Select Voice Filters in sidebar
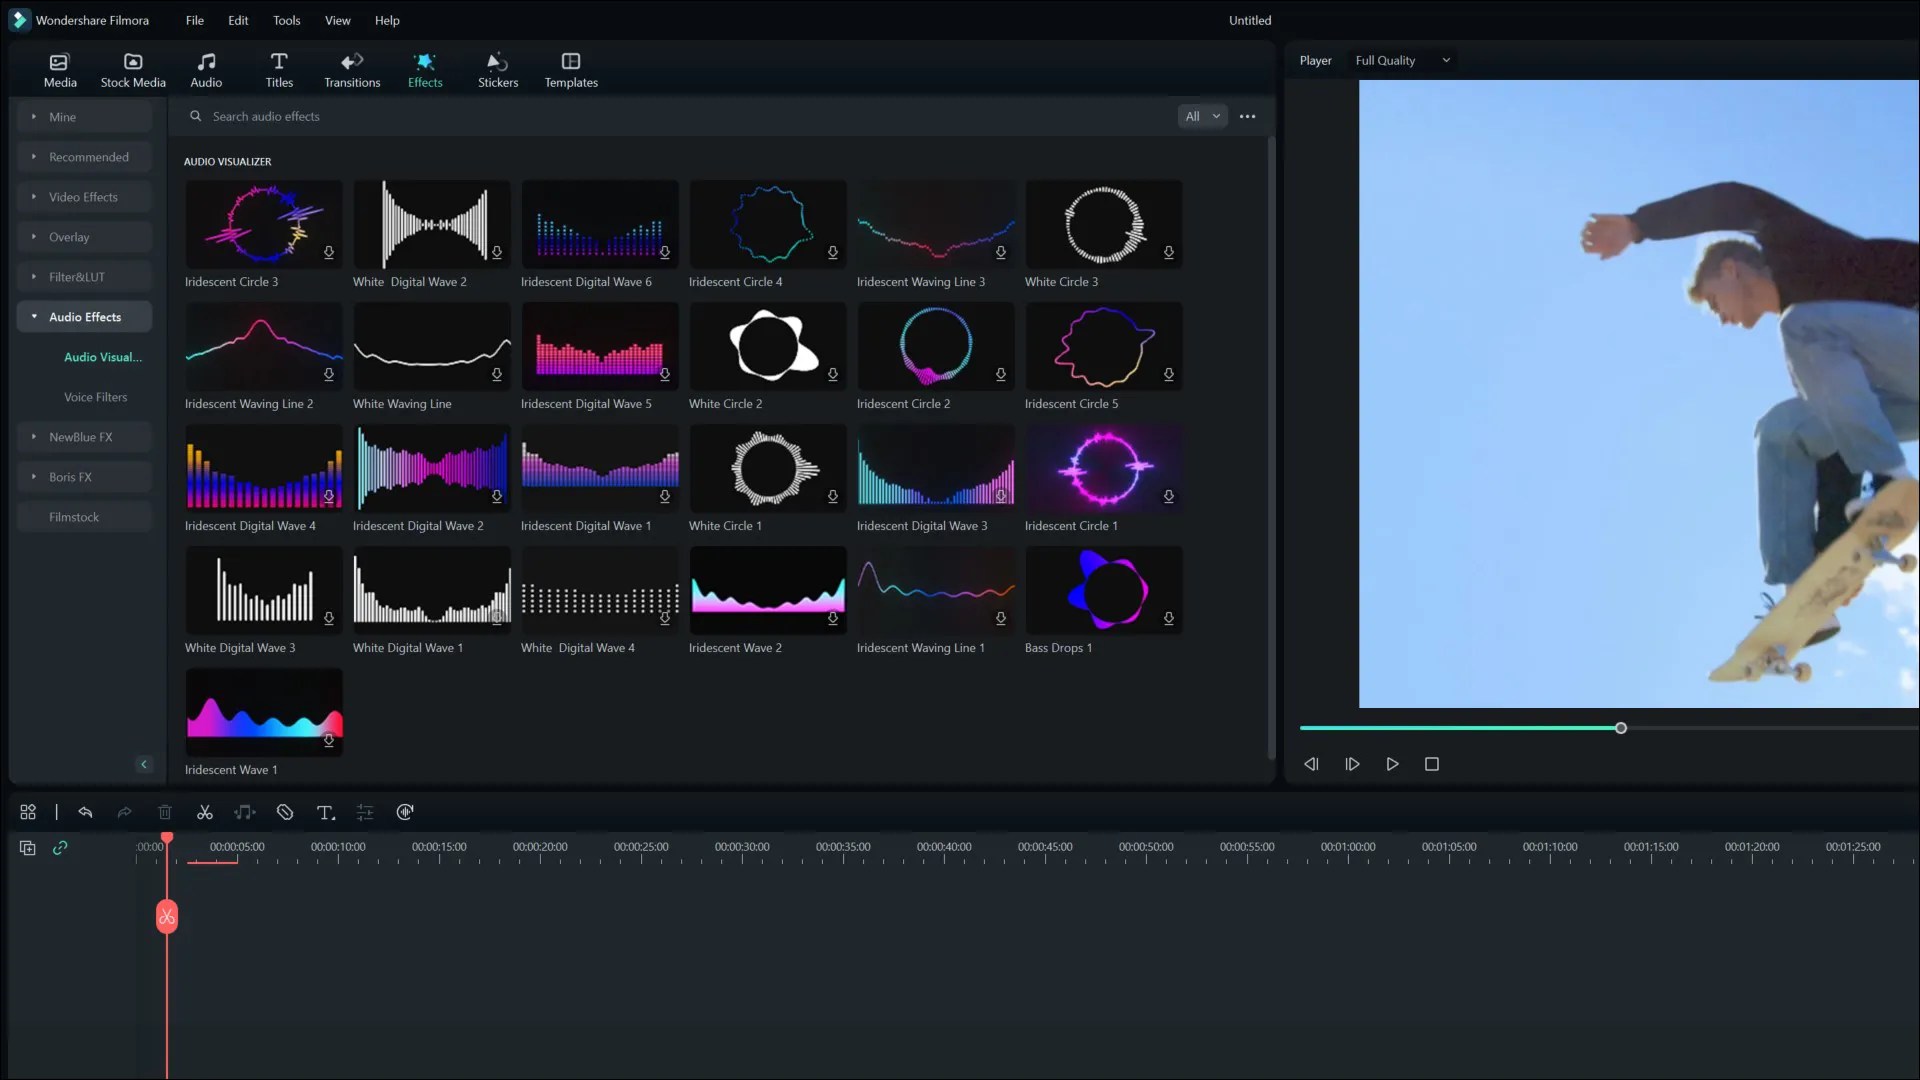This screenshot has height=1080, width=1920. pyautogui.click(x=96, y=397)
